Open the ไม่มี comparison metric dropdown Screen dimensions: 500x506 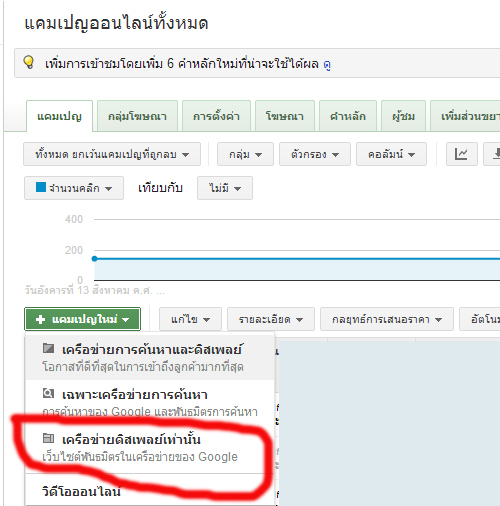point(225,188)
